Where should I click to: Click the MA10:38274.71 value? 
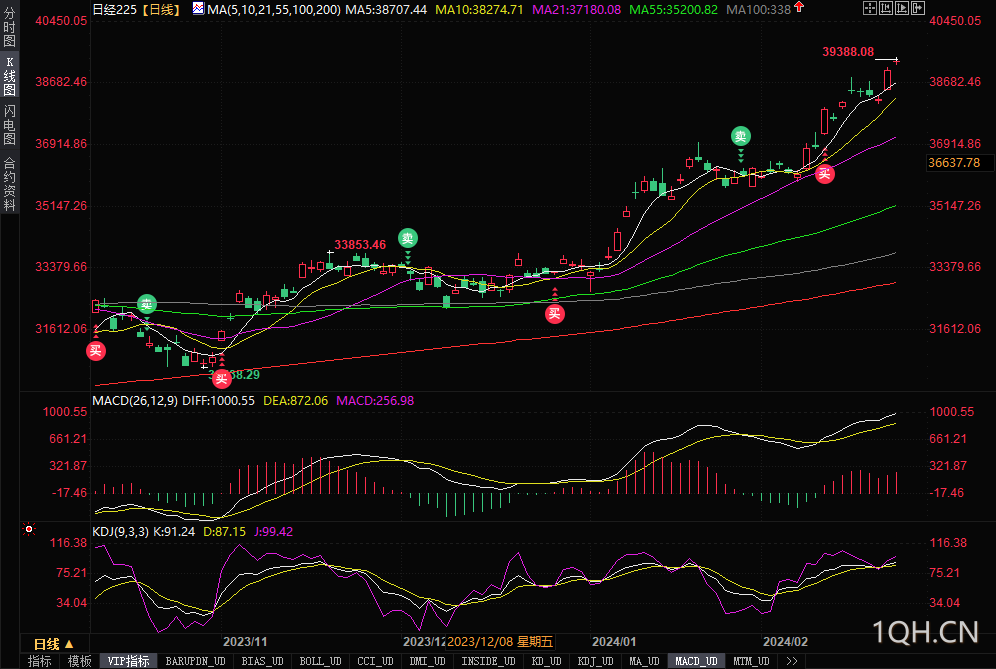[x=480, y=10]
